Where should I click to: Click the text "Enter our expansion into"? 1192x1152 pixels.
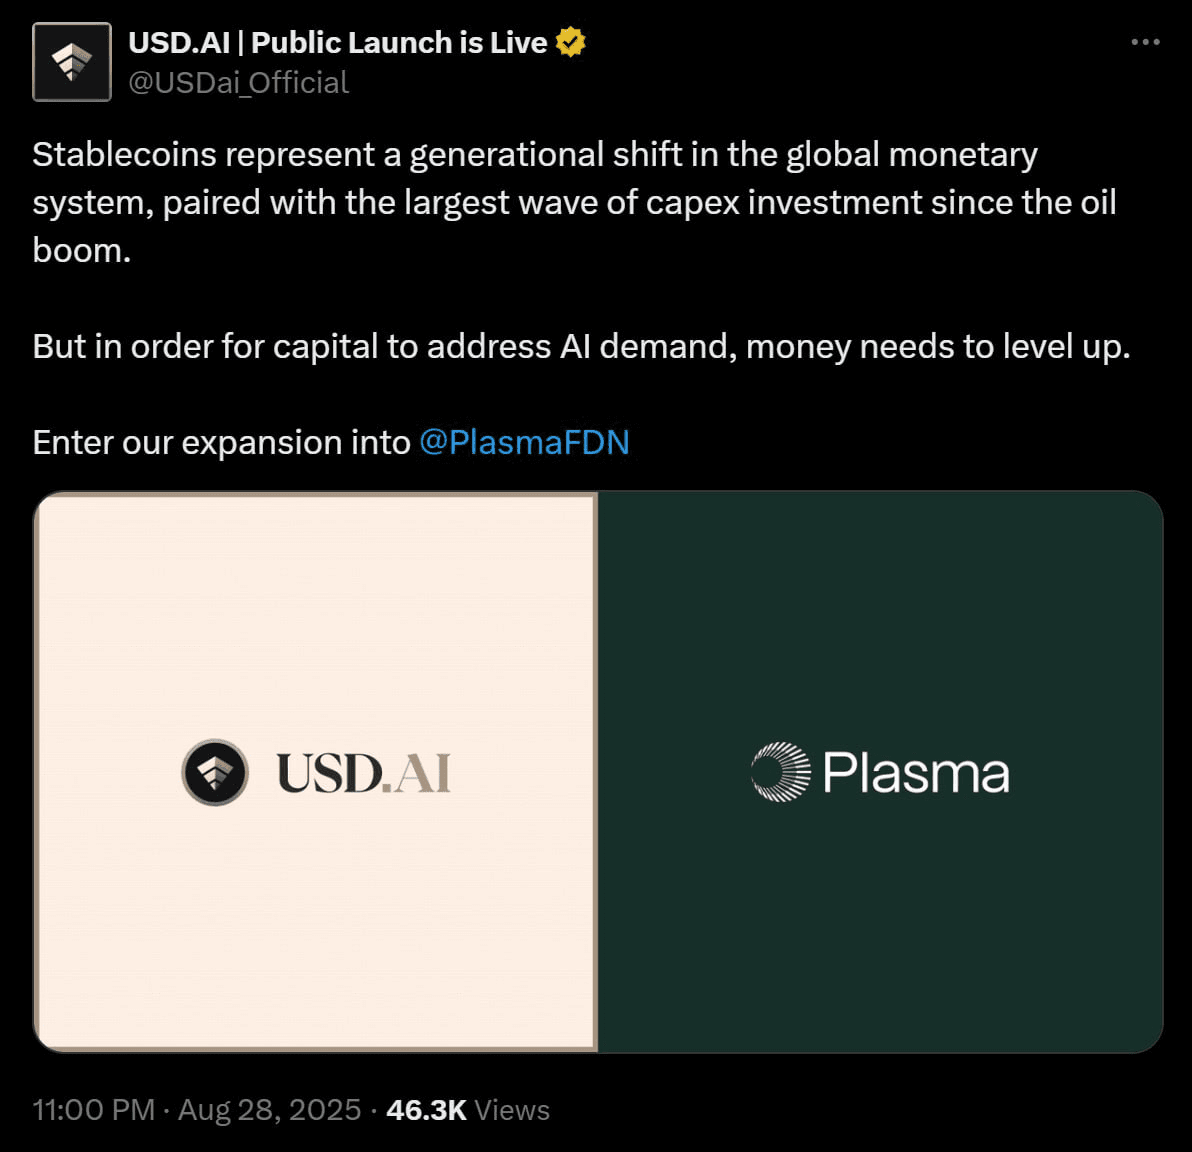click(x=221, y=442)
